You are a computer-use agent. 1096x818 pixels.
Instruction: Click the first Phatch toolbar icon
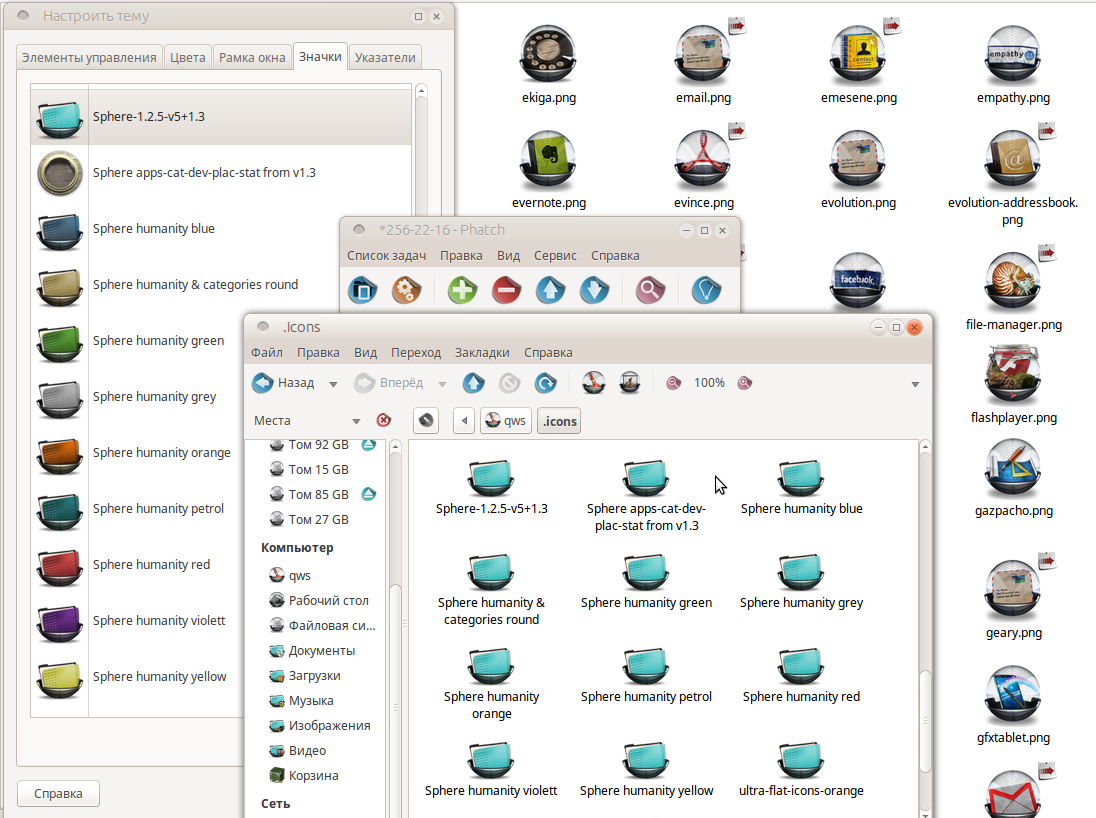(363, 289)
